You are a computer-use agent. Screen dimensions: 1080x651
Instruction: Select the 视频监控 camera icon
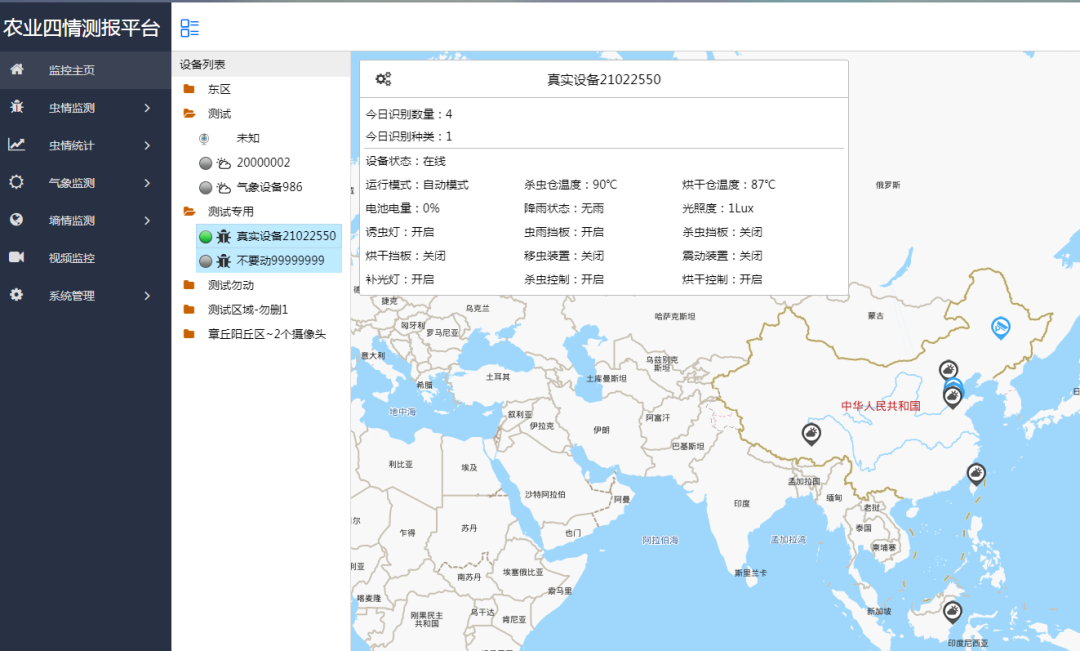coord(16,258)
